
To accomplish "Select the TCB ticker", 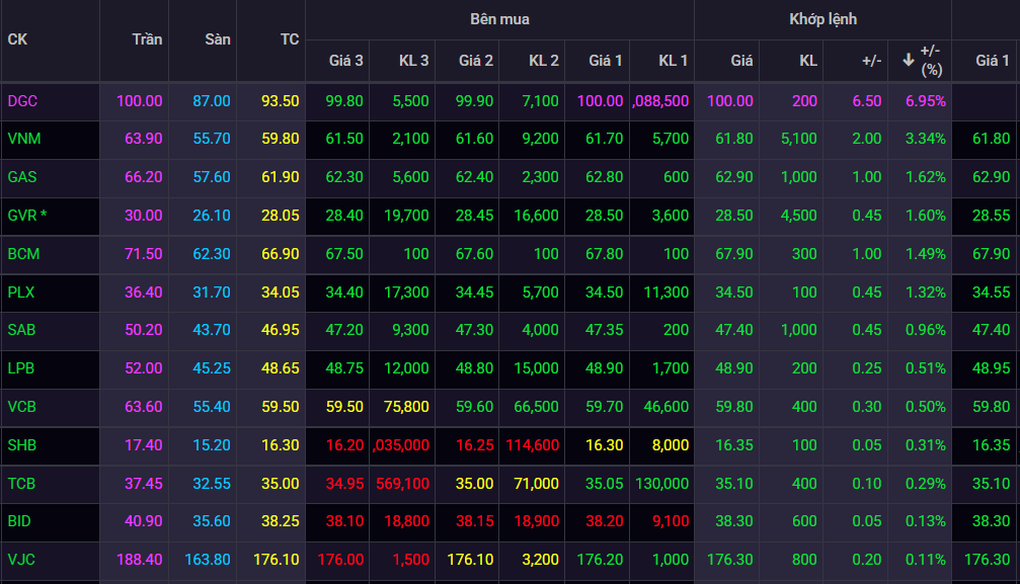I will [22, 483].
